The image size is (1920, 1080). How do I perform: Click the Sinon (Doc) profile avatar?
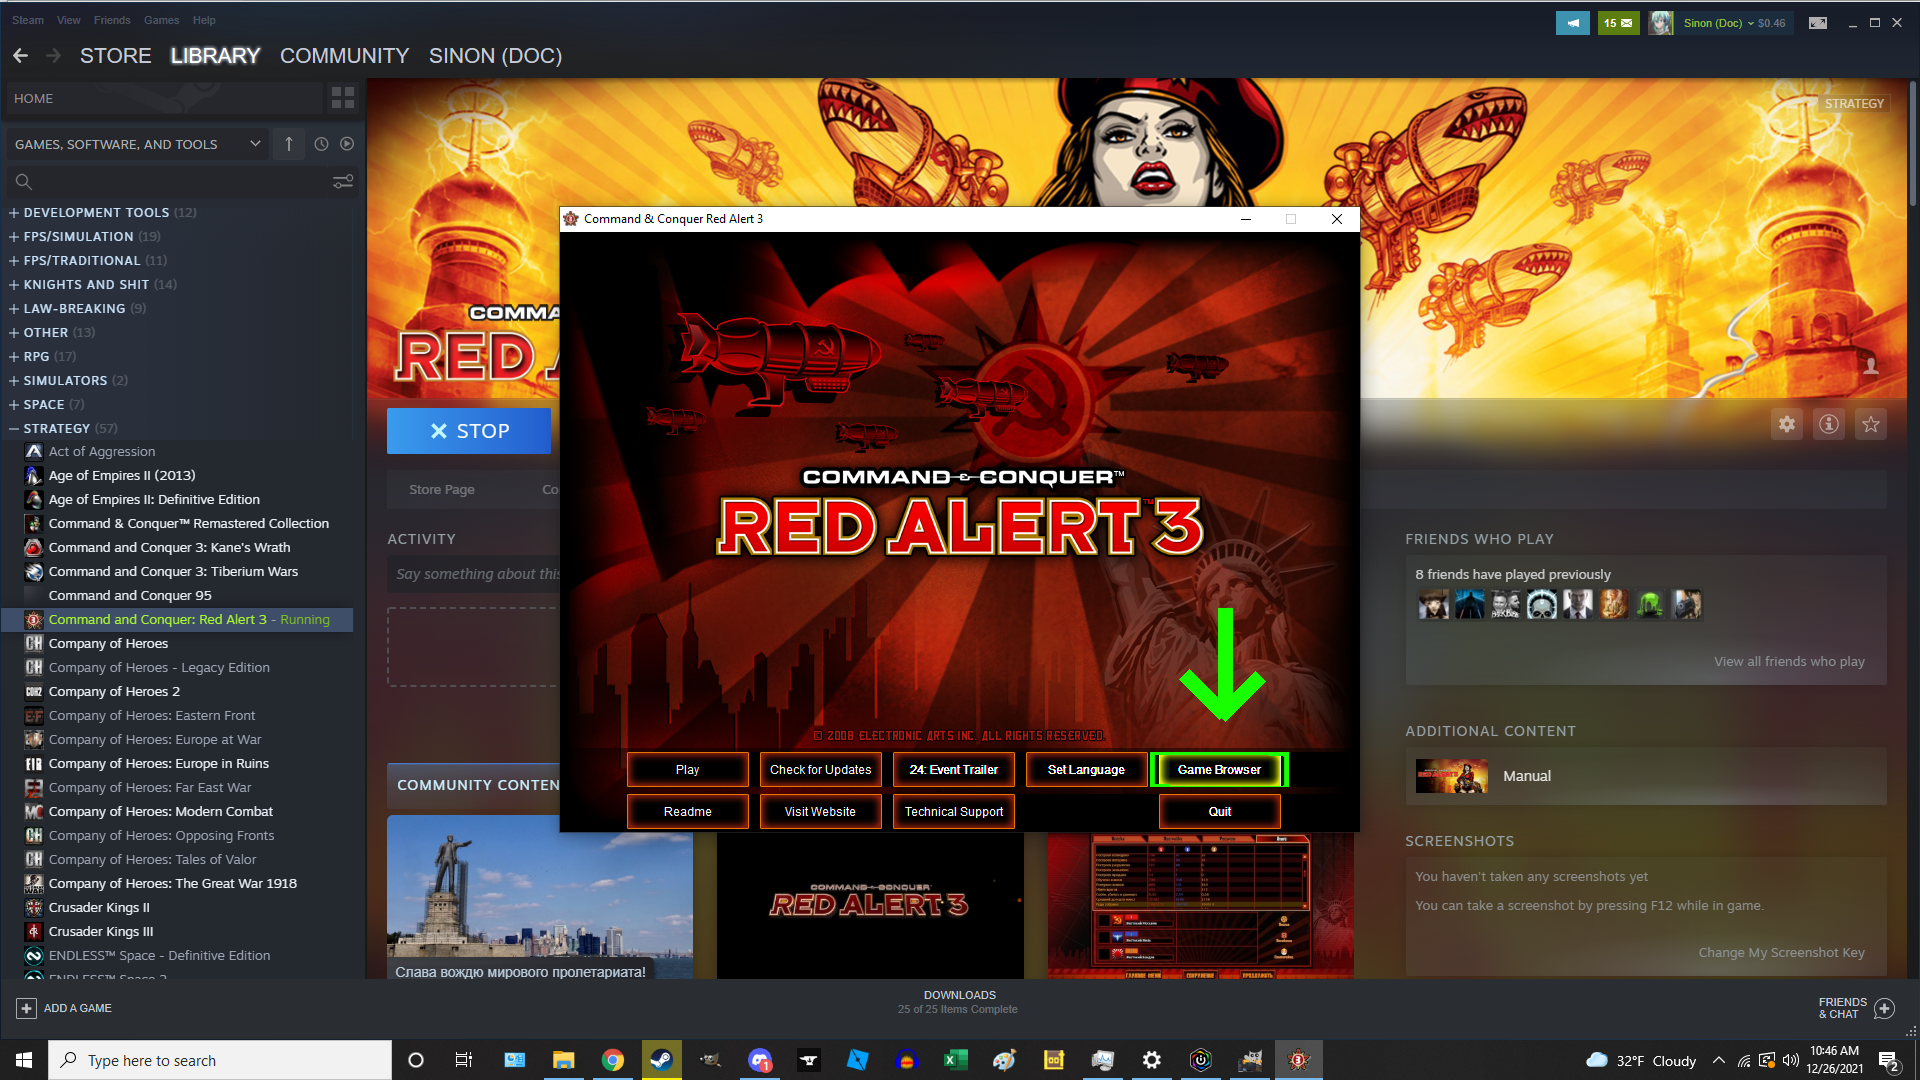[1661, 23]
